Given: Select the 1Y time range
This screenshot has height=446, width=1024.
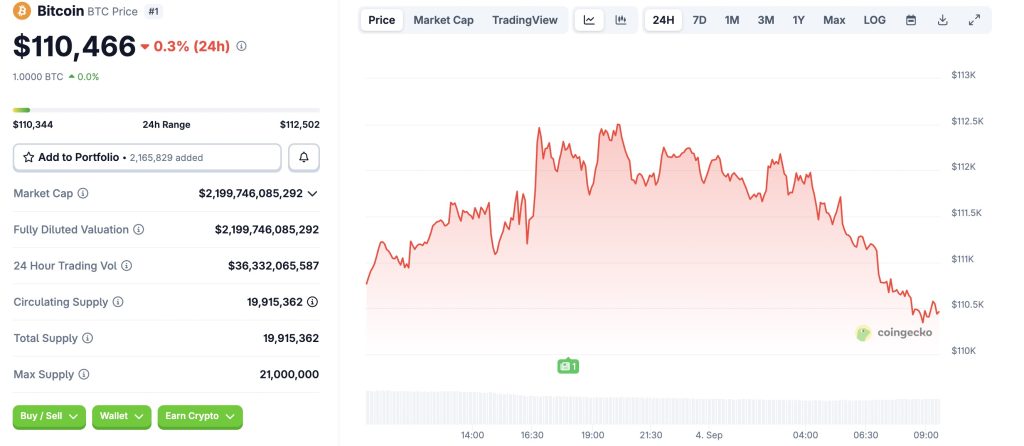Looking at the screenshot, I should [x=798, y=20].
